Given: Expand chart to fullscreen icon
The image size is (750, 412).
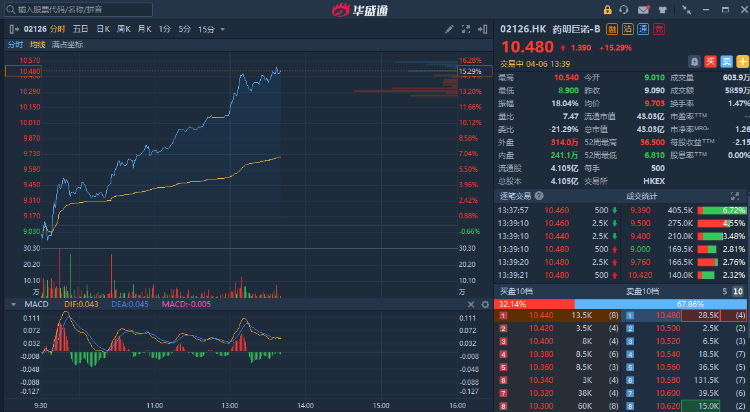Looking at the screenshot, I should point(466,29).
